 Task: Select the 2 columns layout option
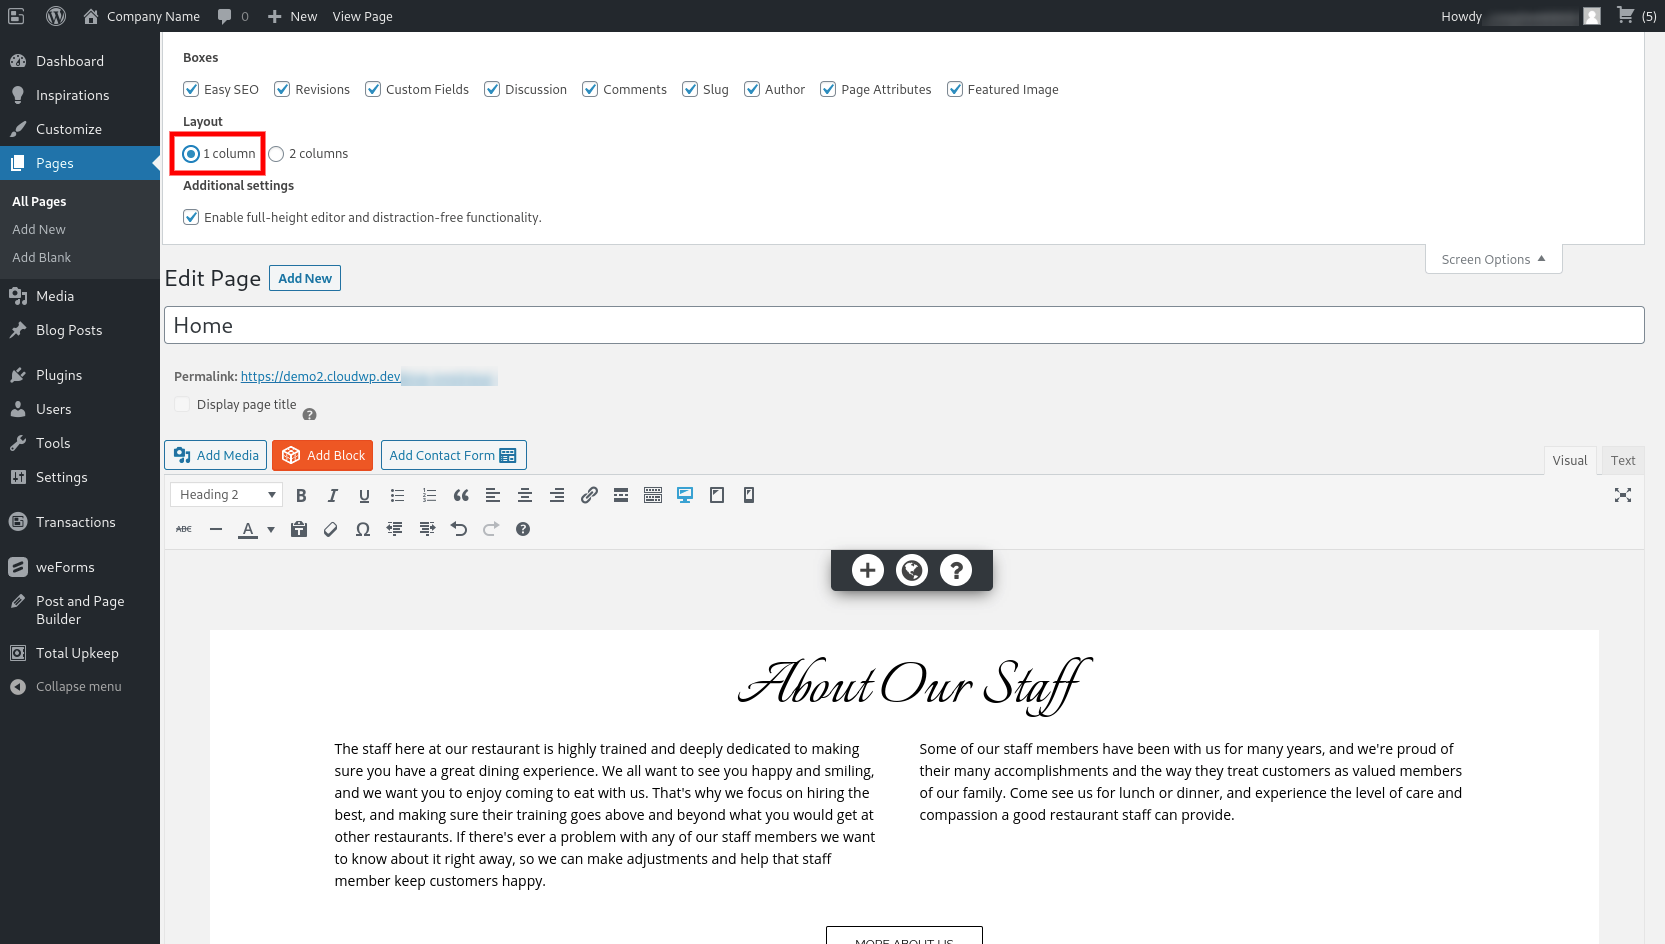pos(277,154)
